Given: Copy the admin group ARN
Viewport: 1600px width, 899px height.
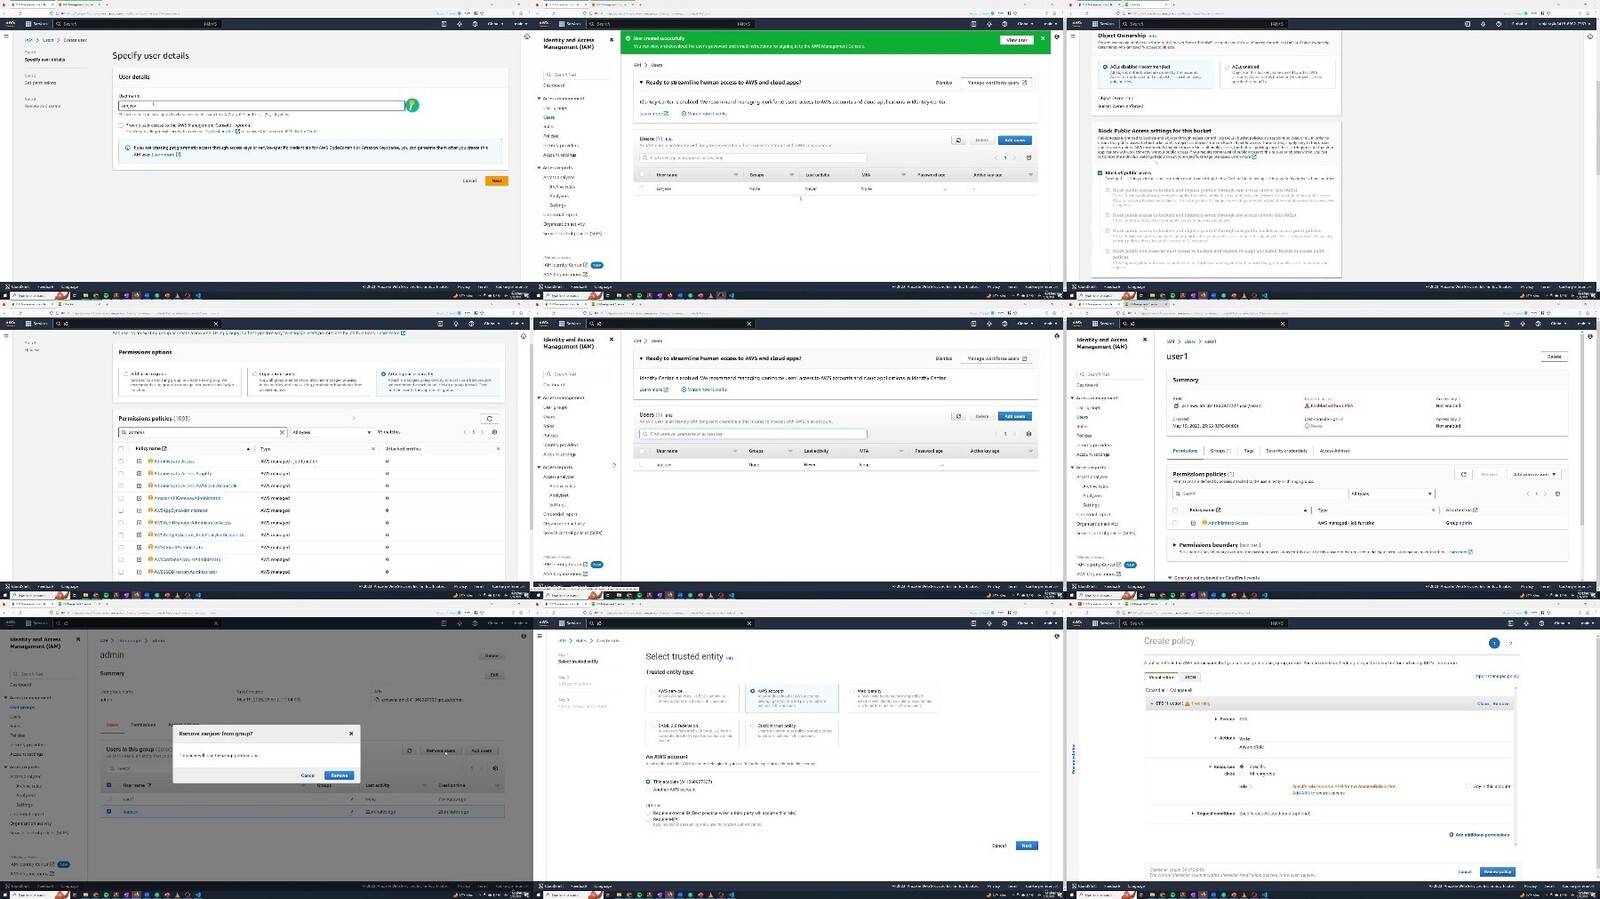Looking at the screenshot, I should (378, 700).
